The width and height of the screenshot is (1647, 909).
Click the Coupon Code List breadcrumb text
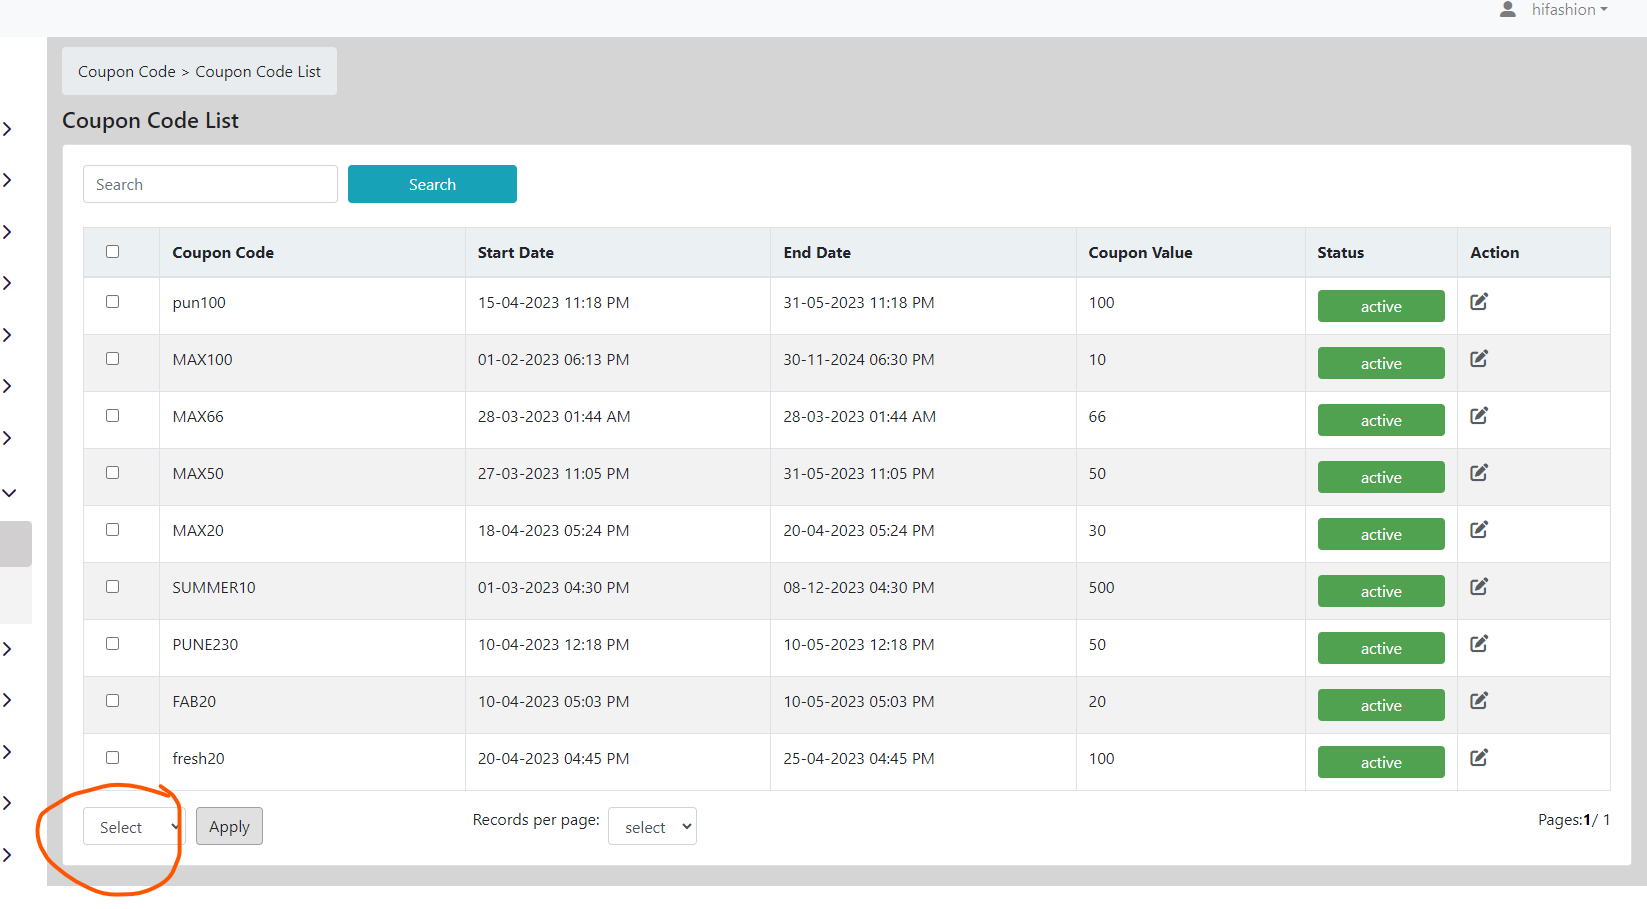pyautogui.click(x=258, y=71)
